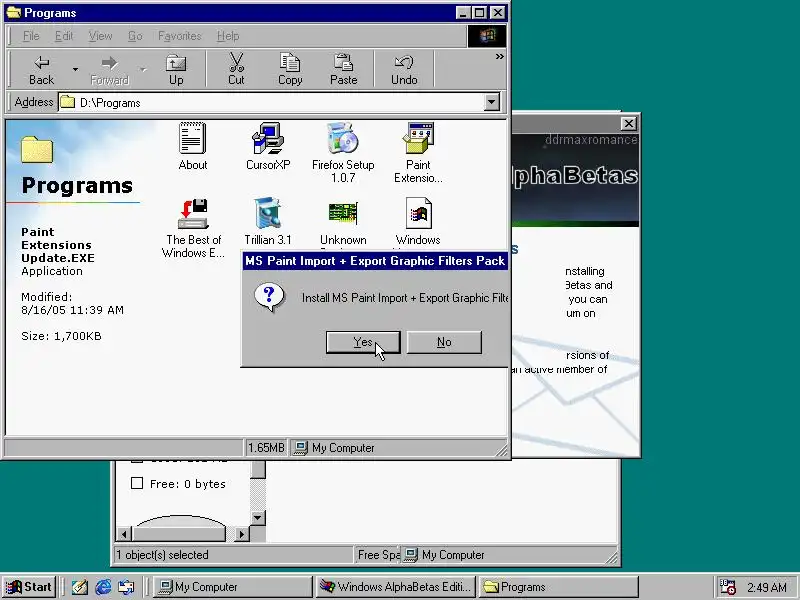Switch to Windows AlphaBetas Editi... taskbar button

(396, 587)
